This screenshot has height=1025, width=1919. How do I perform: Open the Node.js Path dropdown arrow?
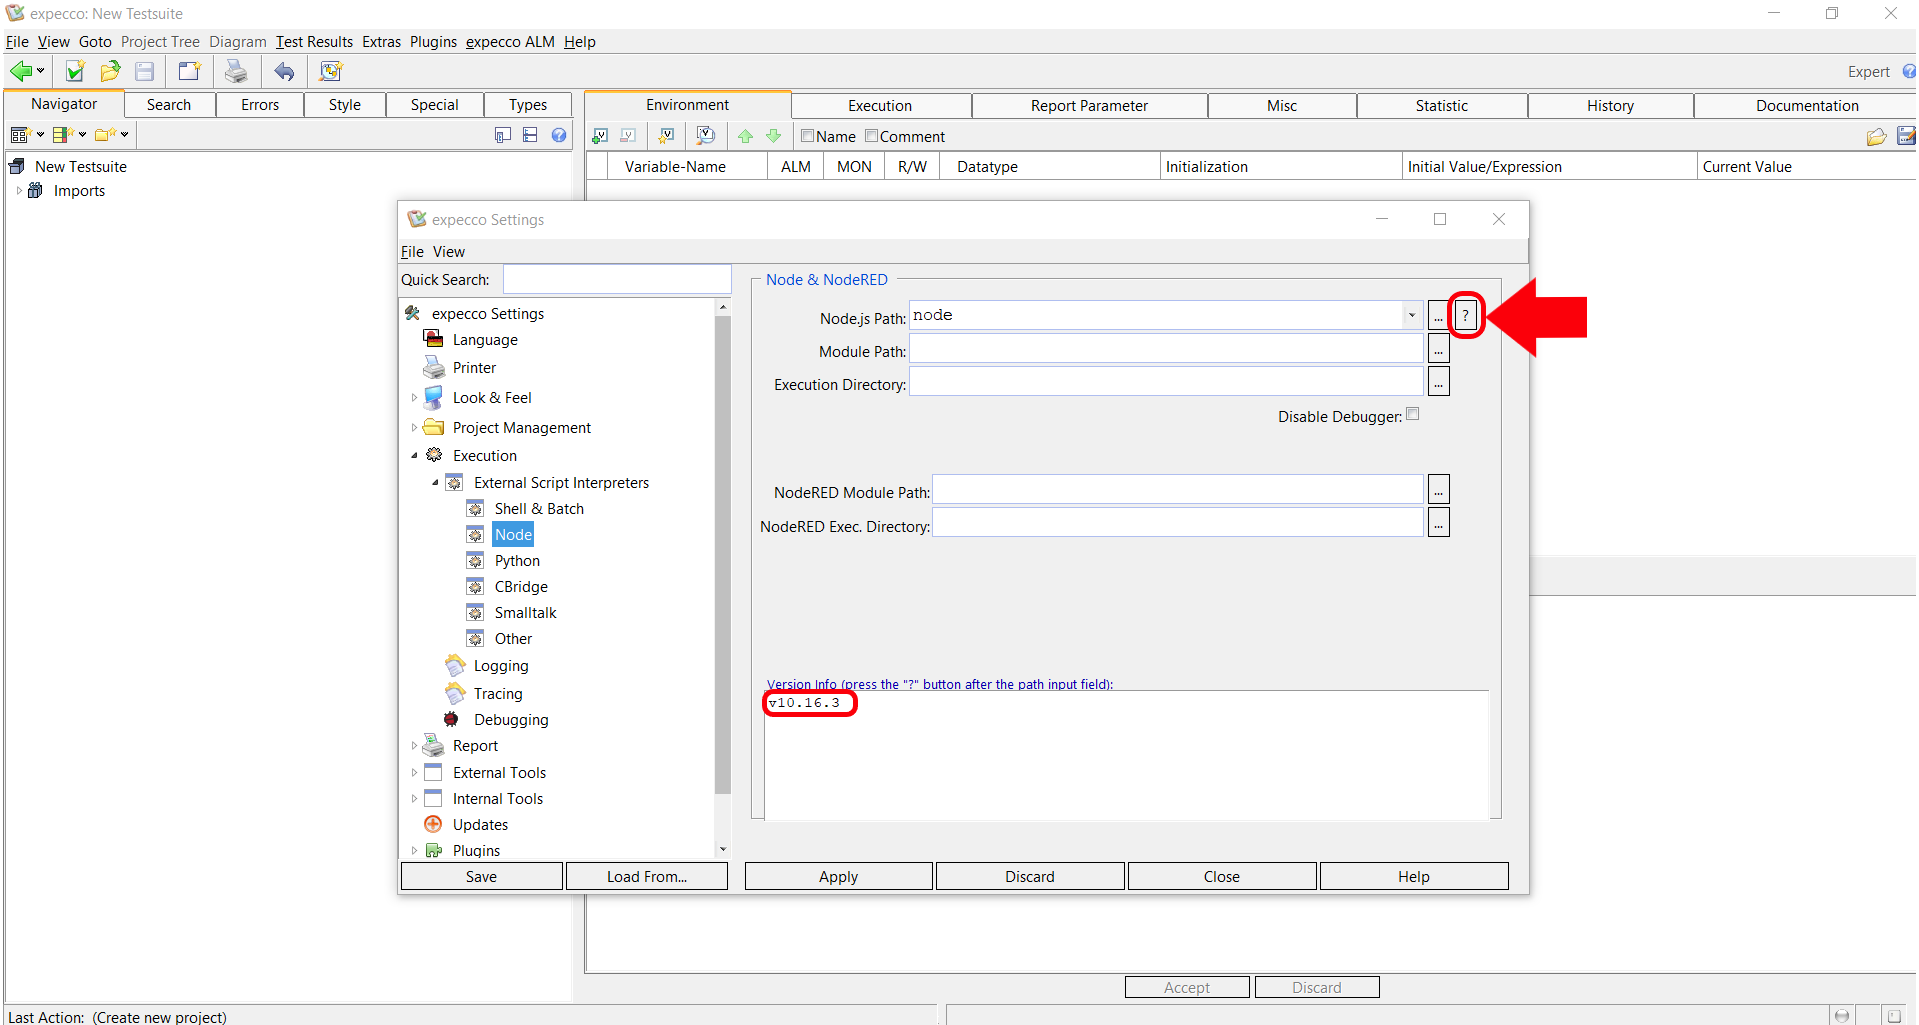pos(1411,315)
